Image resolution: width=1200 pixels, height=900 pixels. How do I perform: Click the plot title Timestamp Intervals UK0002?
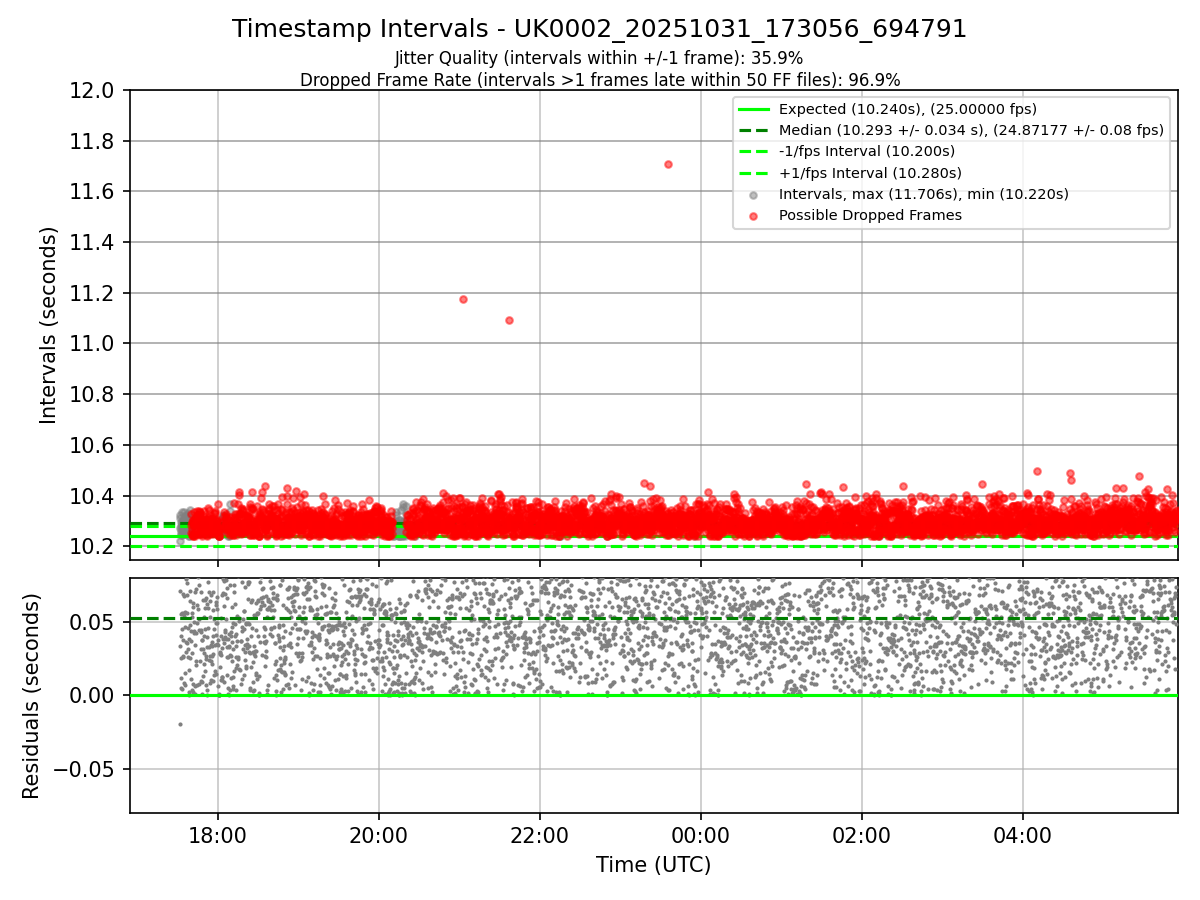point(599,29)
